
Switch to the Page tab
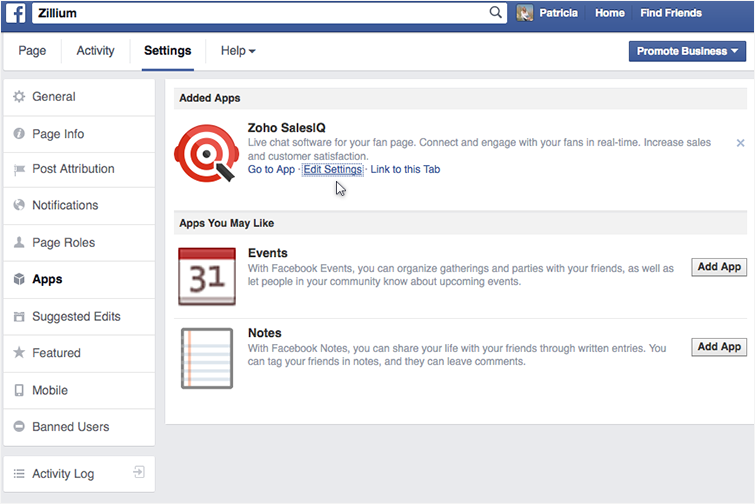tap(32, 51)
